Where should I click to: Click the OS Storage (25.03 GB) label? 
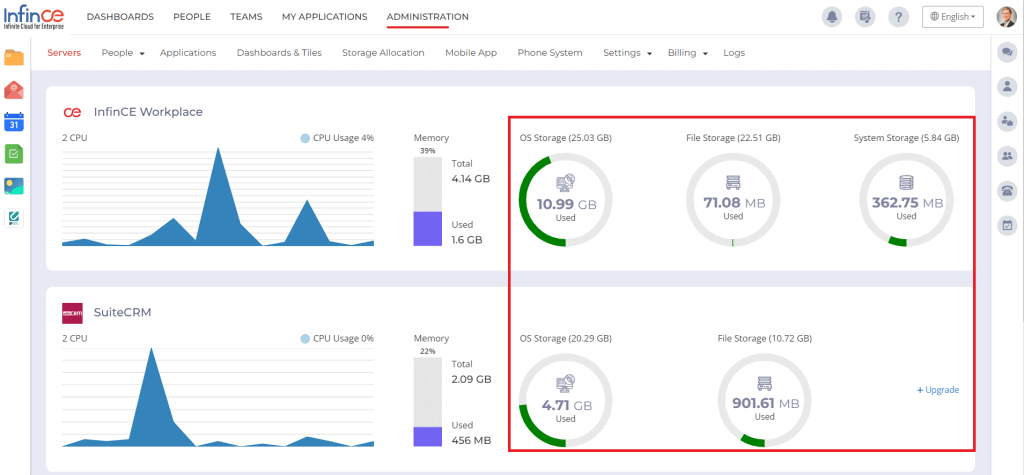(x=566, y=138)
